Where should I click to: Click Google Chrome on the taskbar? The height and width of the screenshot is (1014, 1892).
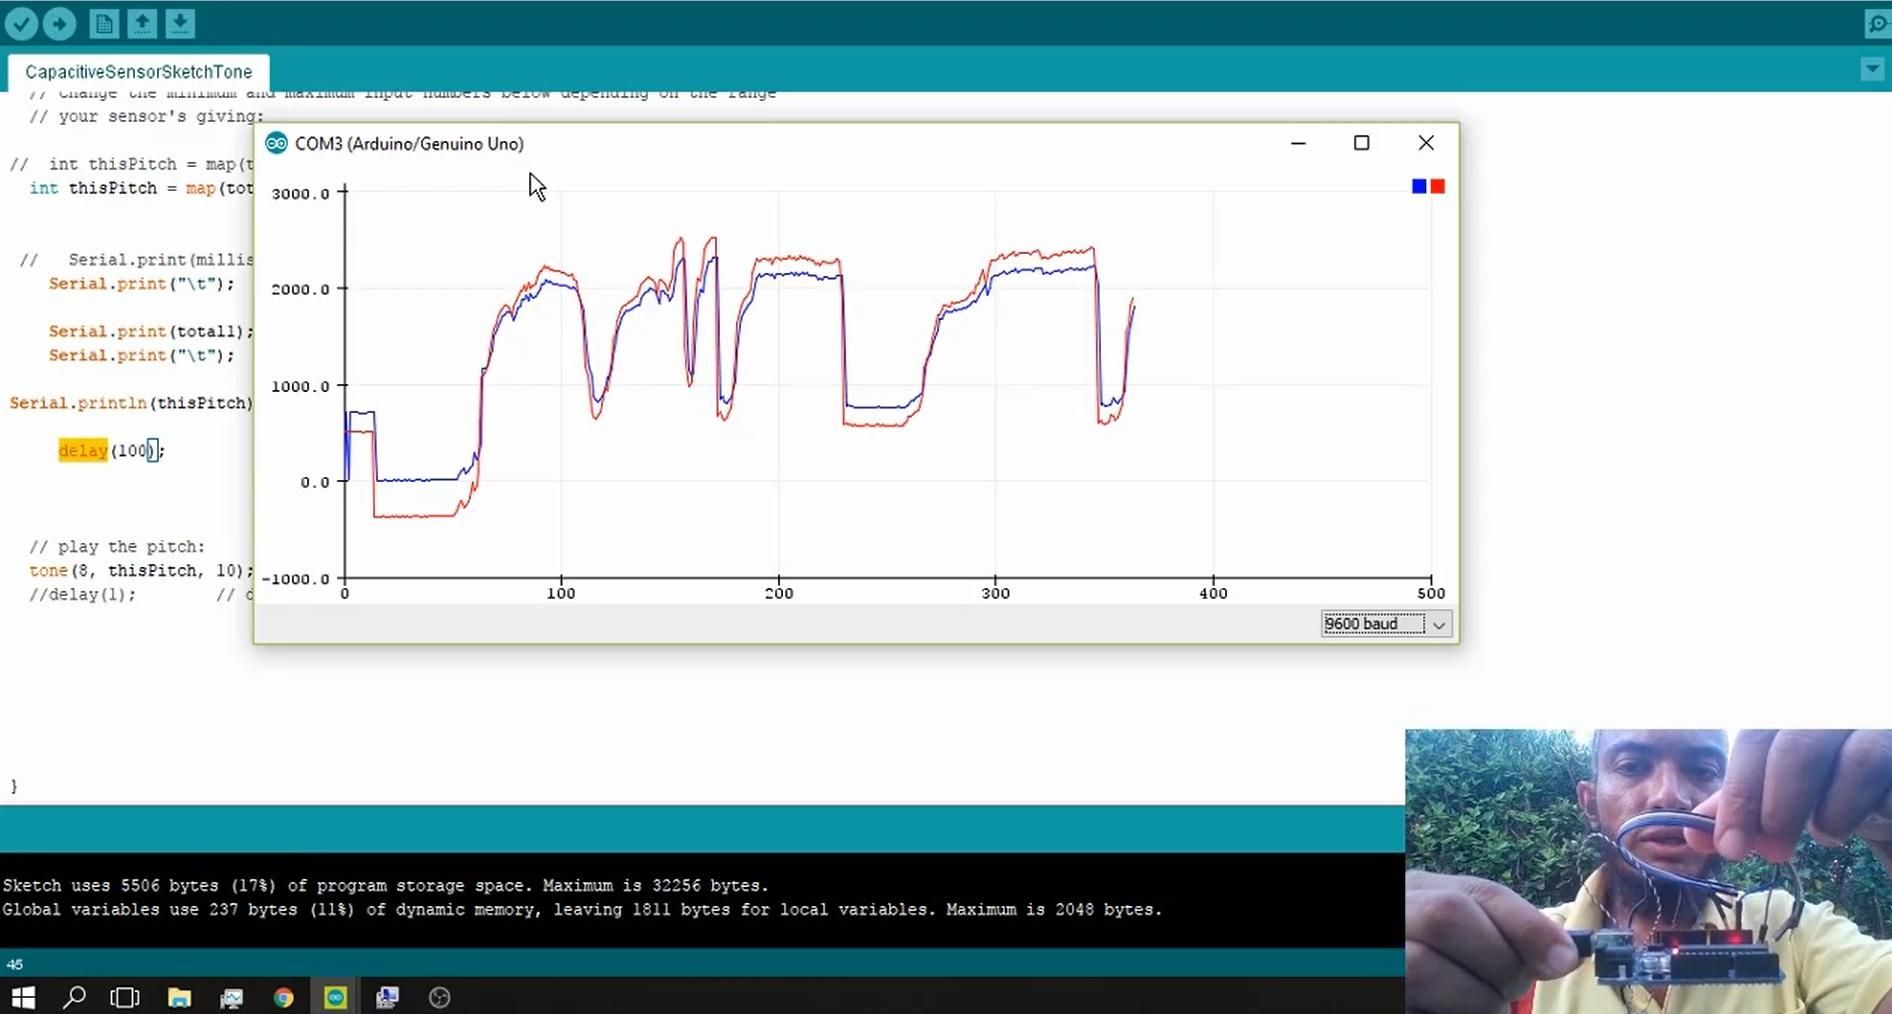tap(283, 997)
